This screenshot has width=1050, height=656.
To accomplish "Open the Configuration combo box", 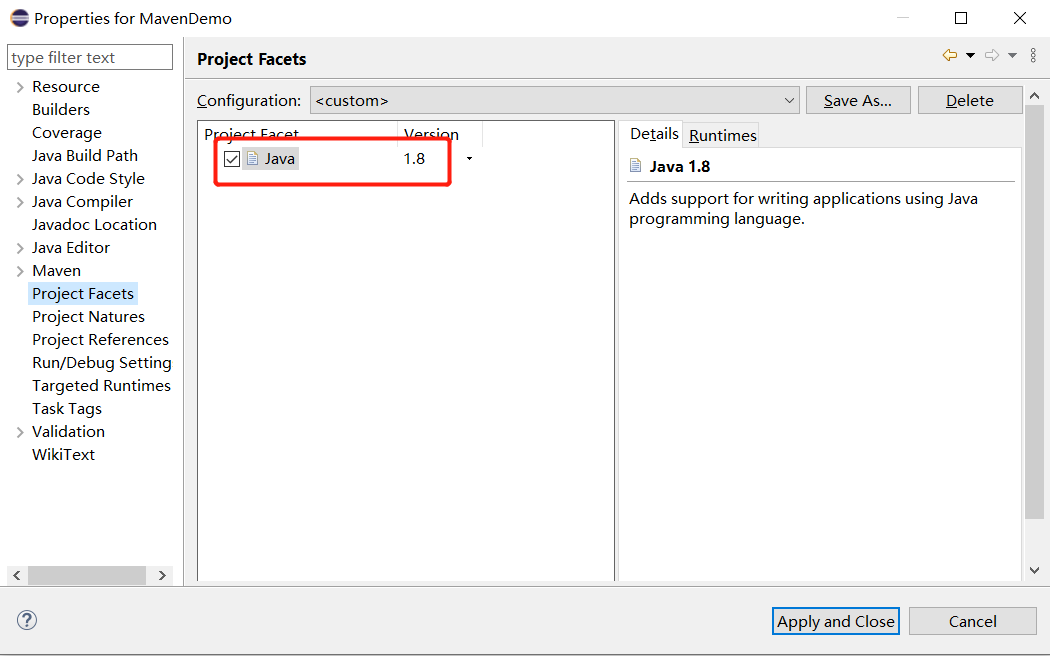I will pos(789,100).
